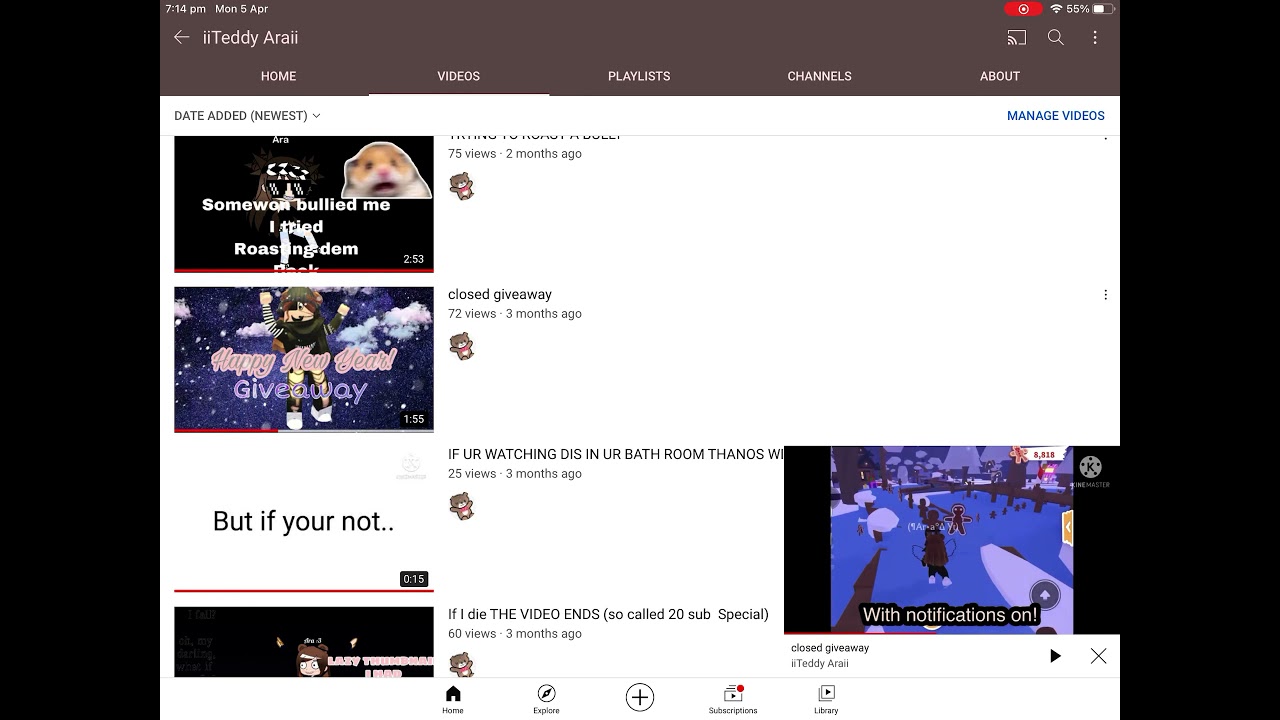Switch to the HOME tab
The height and width of the screenshot is (720, 1280).
[279, 76]
